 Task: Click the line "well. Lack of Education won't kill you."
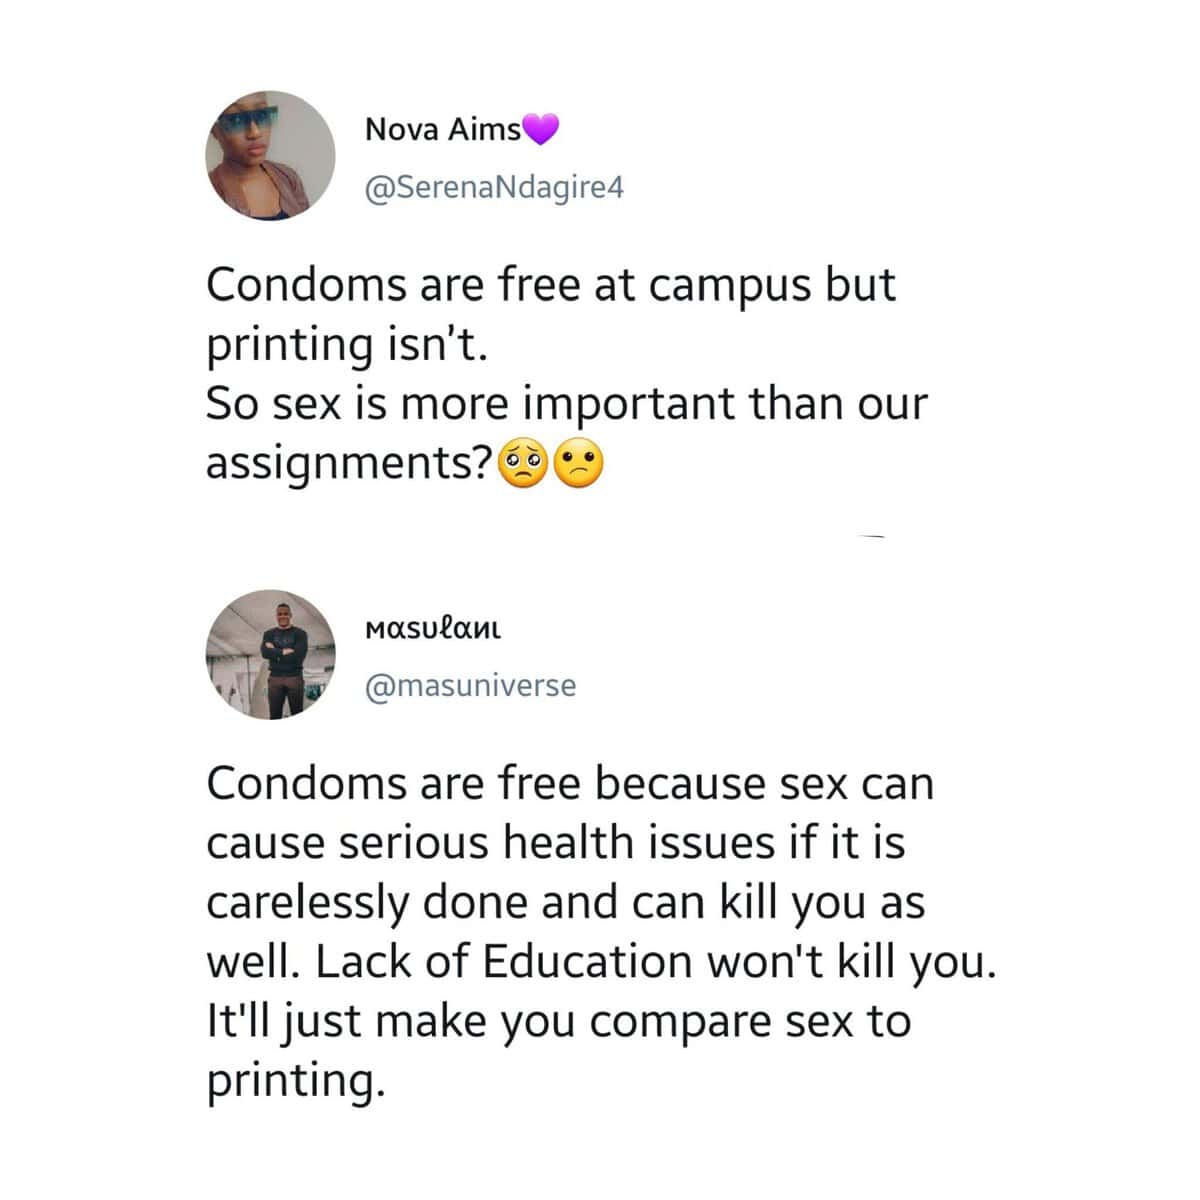601,962
